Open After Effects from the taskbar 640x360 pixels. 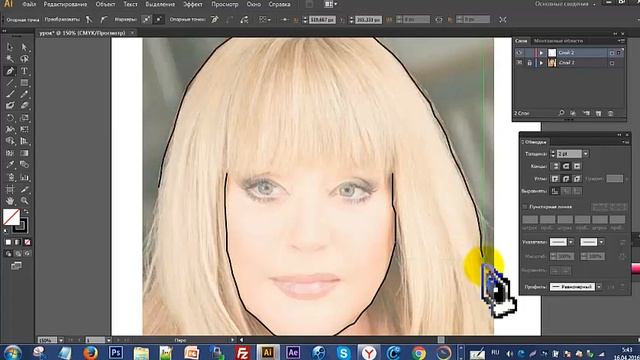click(x=293, y=352)
